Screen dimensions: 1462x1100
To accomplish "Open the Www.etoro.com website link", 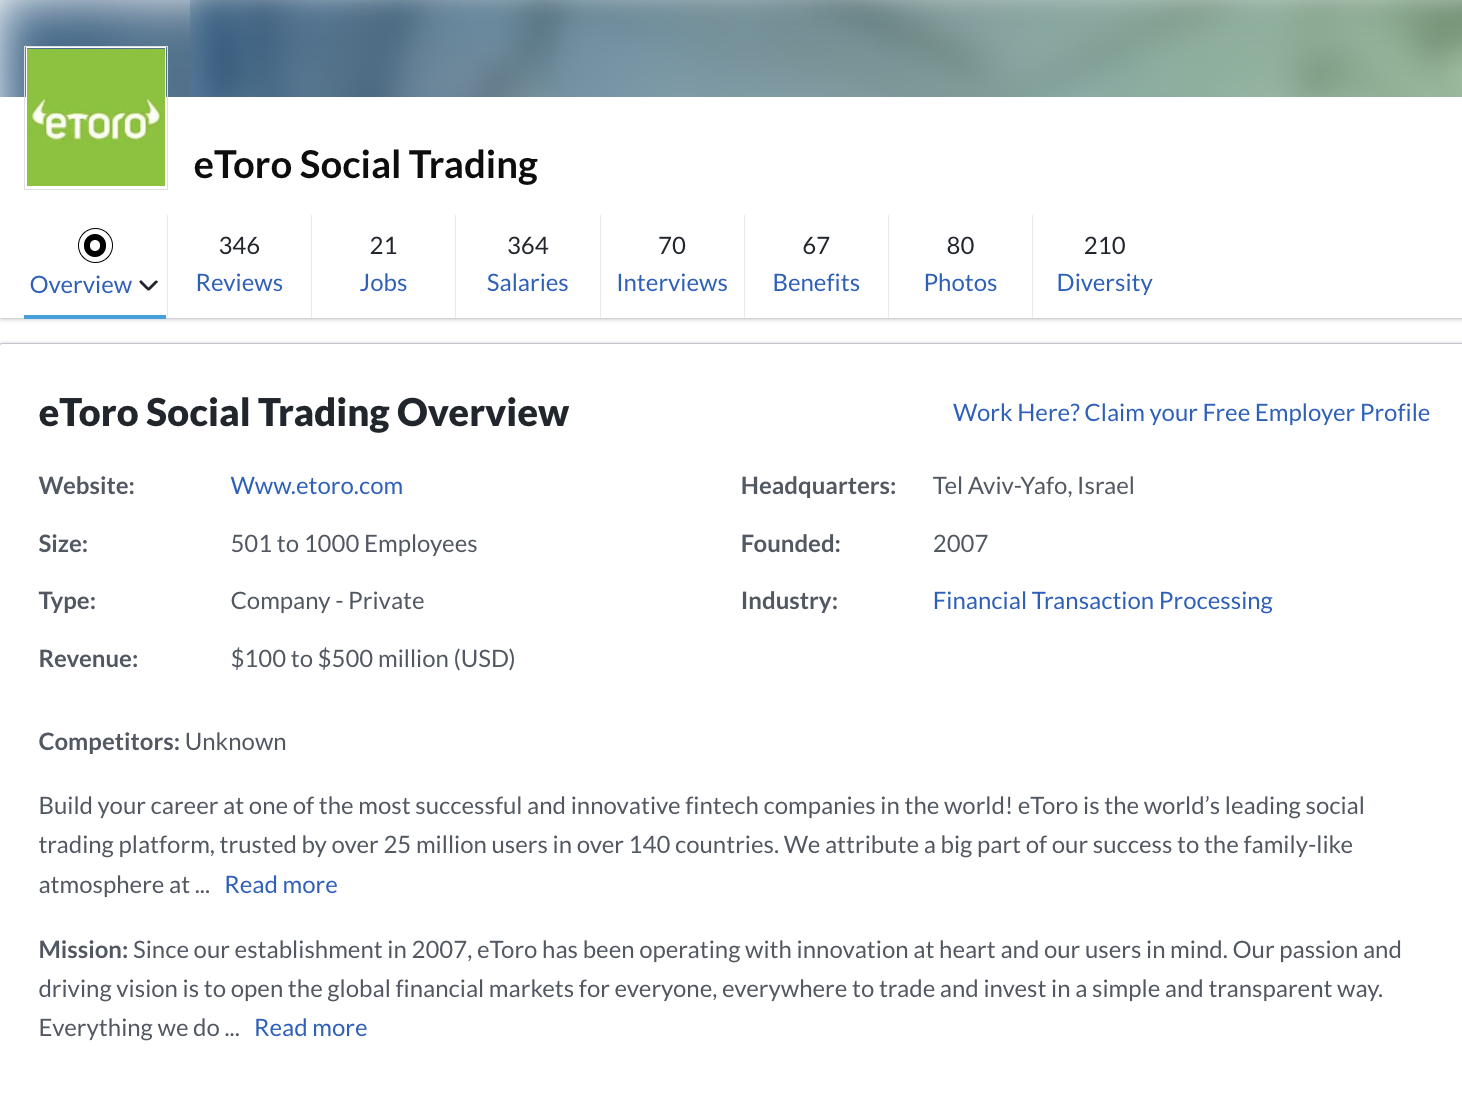I will [x=317, y=486].
